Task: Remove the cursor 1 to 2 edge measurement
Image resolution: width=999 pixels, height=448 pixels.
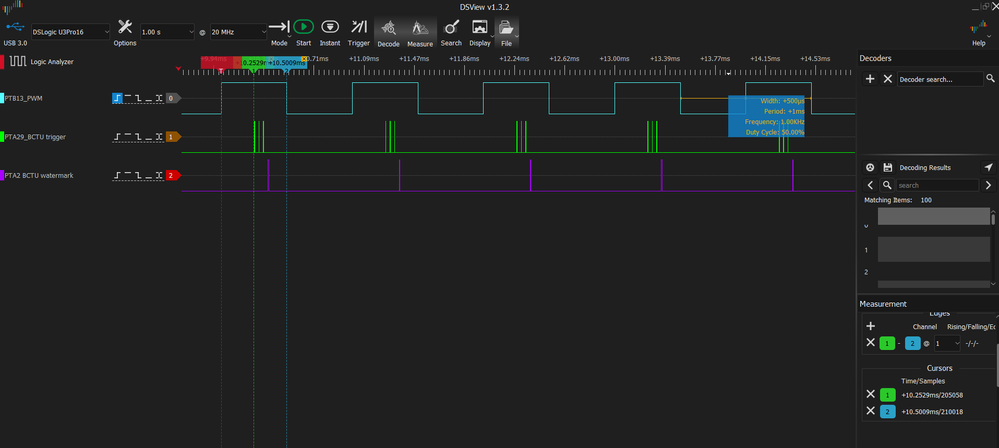Action: pyautogui.click(x=870, y=343)
